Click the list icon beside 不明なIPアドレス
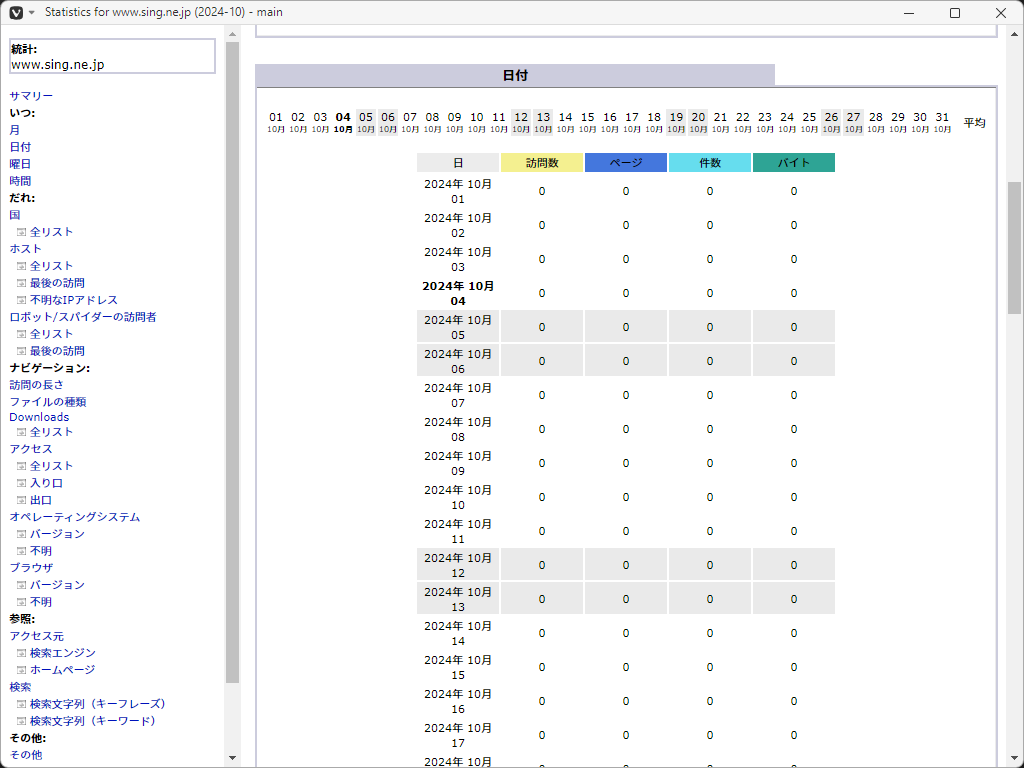The image size is (1024, 768). [21, 300]
